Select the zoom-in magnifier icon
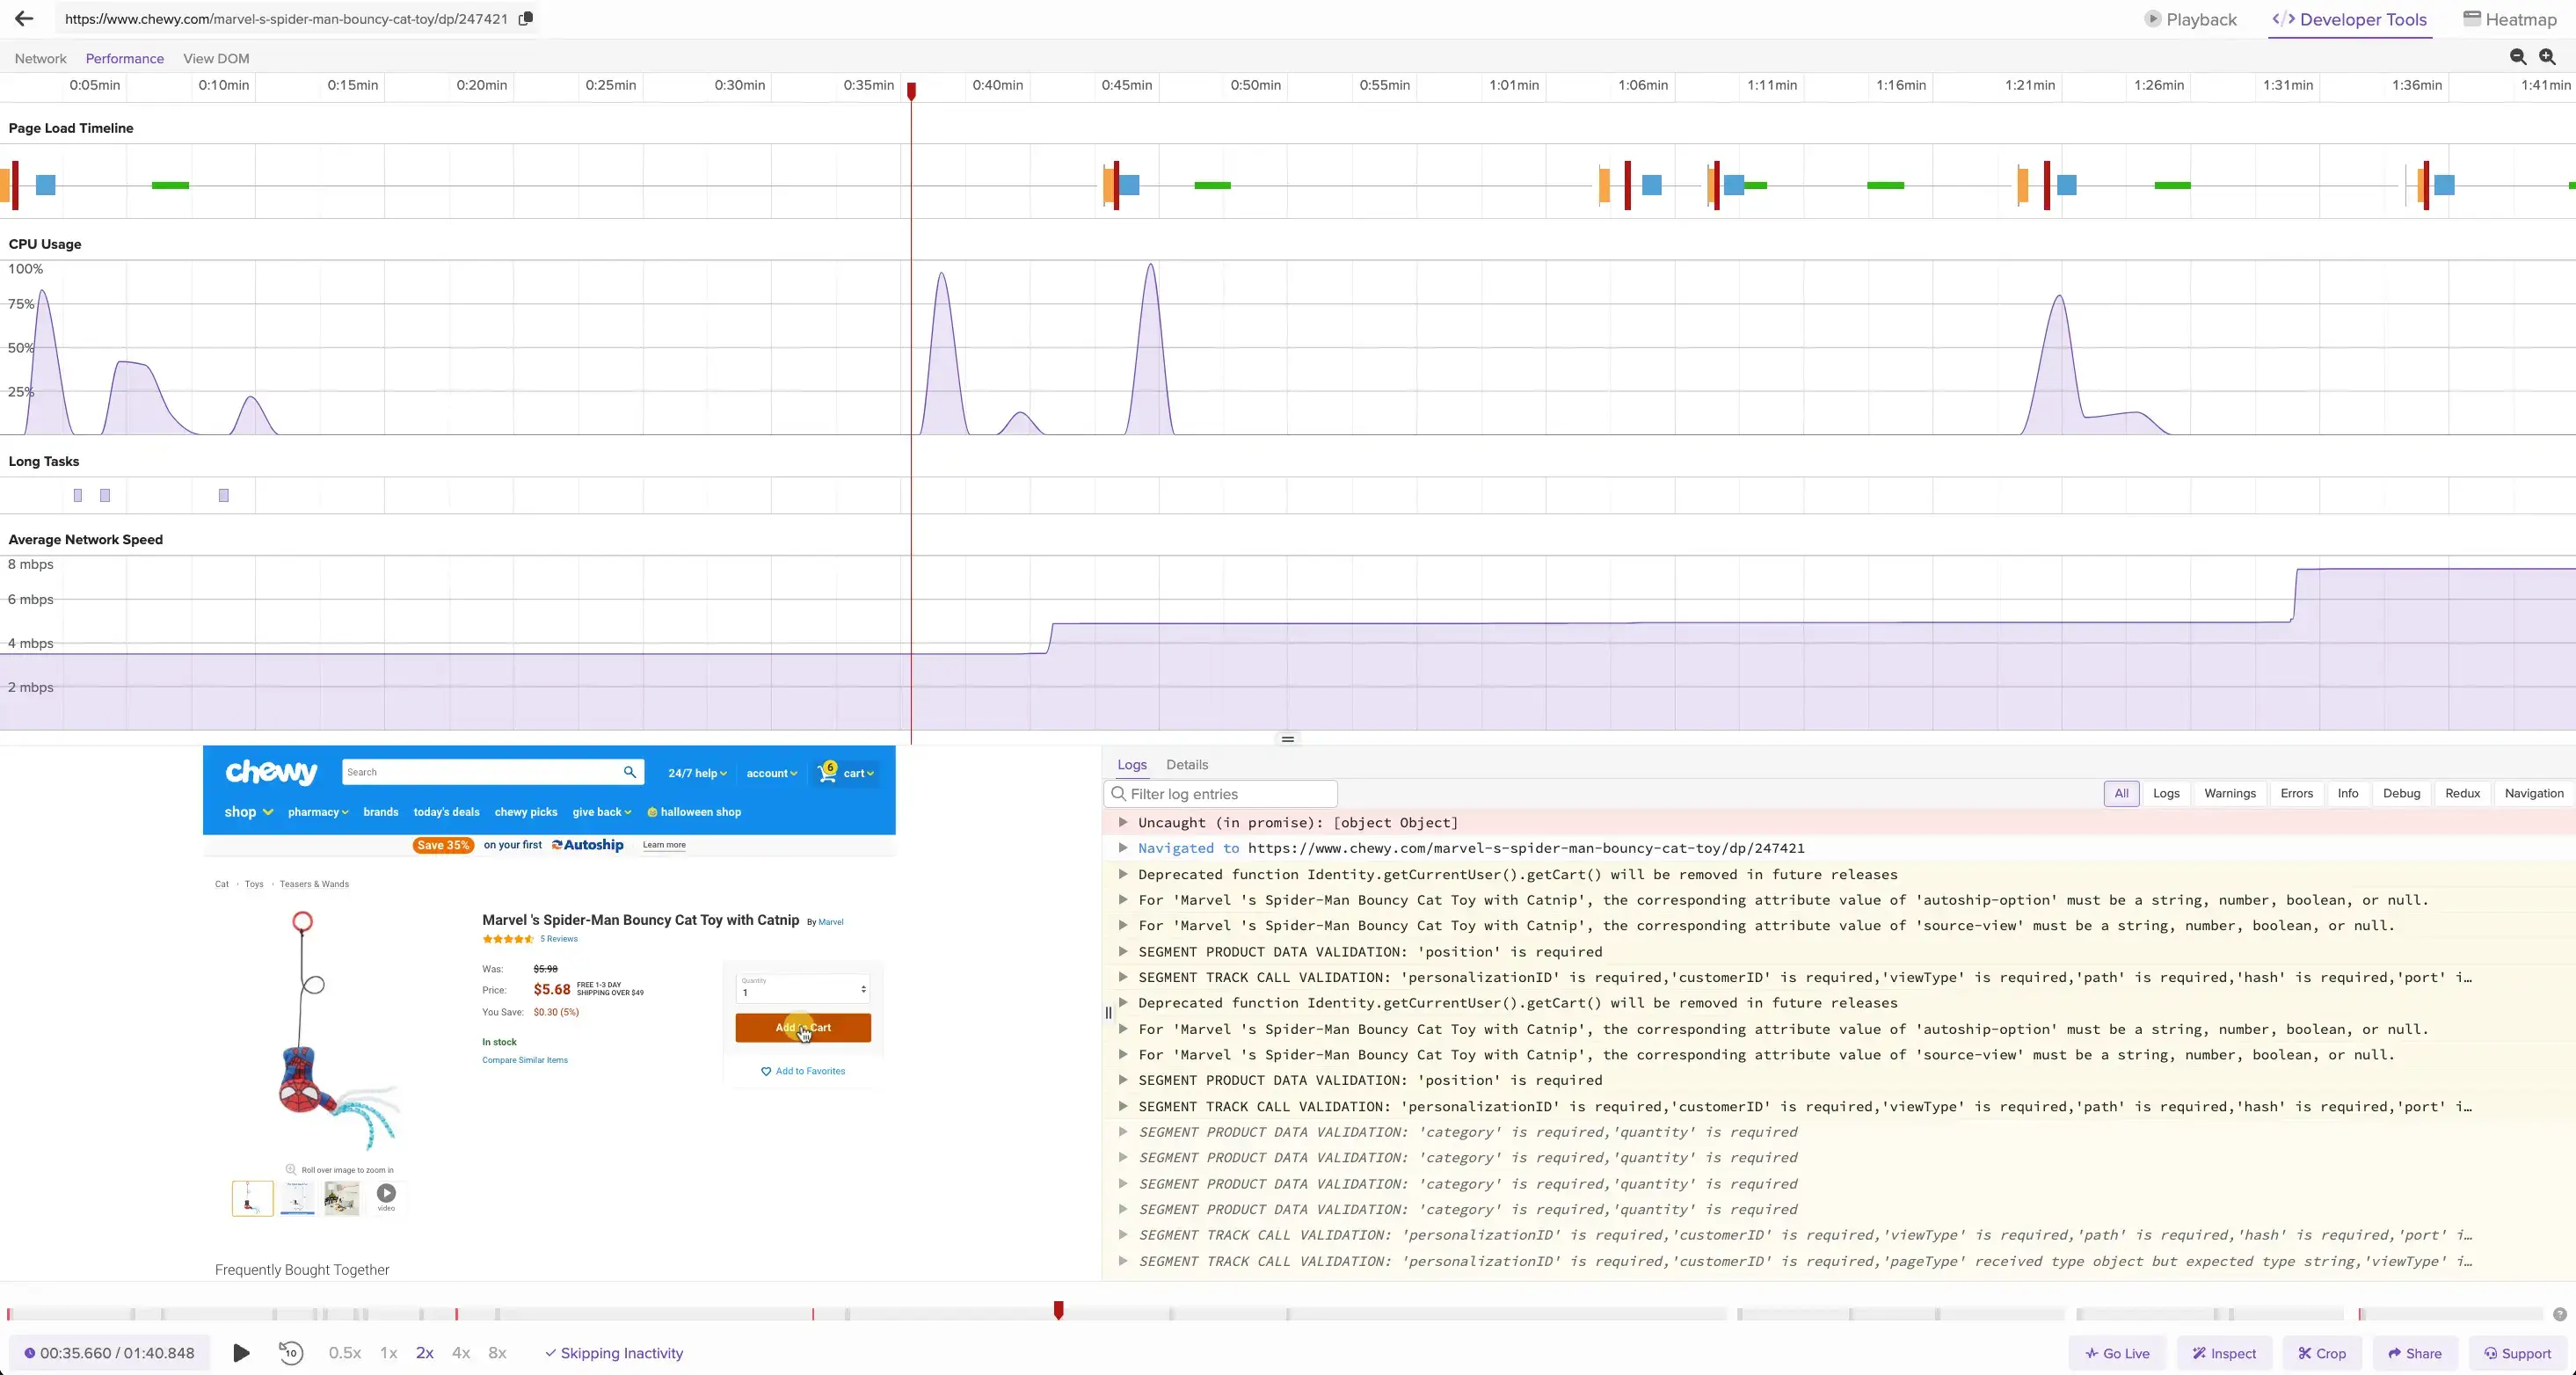Image resolution: width=2576 pixels, height=1375 pixels. pos(2548,57)
